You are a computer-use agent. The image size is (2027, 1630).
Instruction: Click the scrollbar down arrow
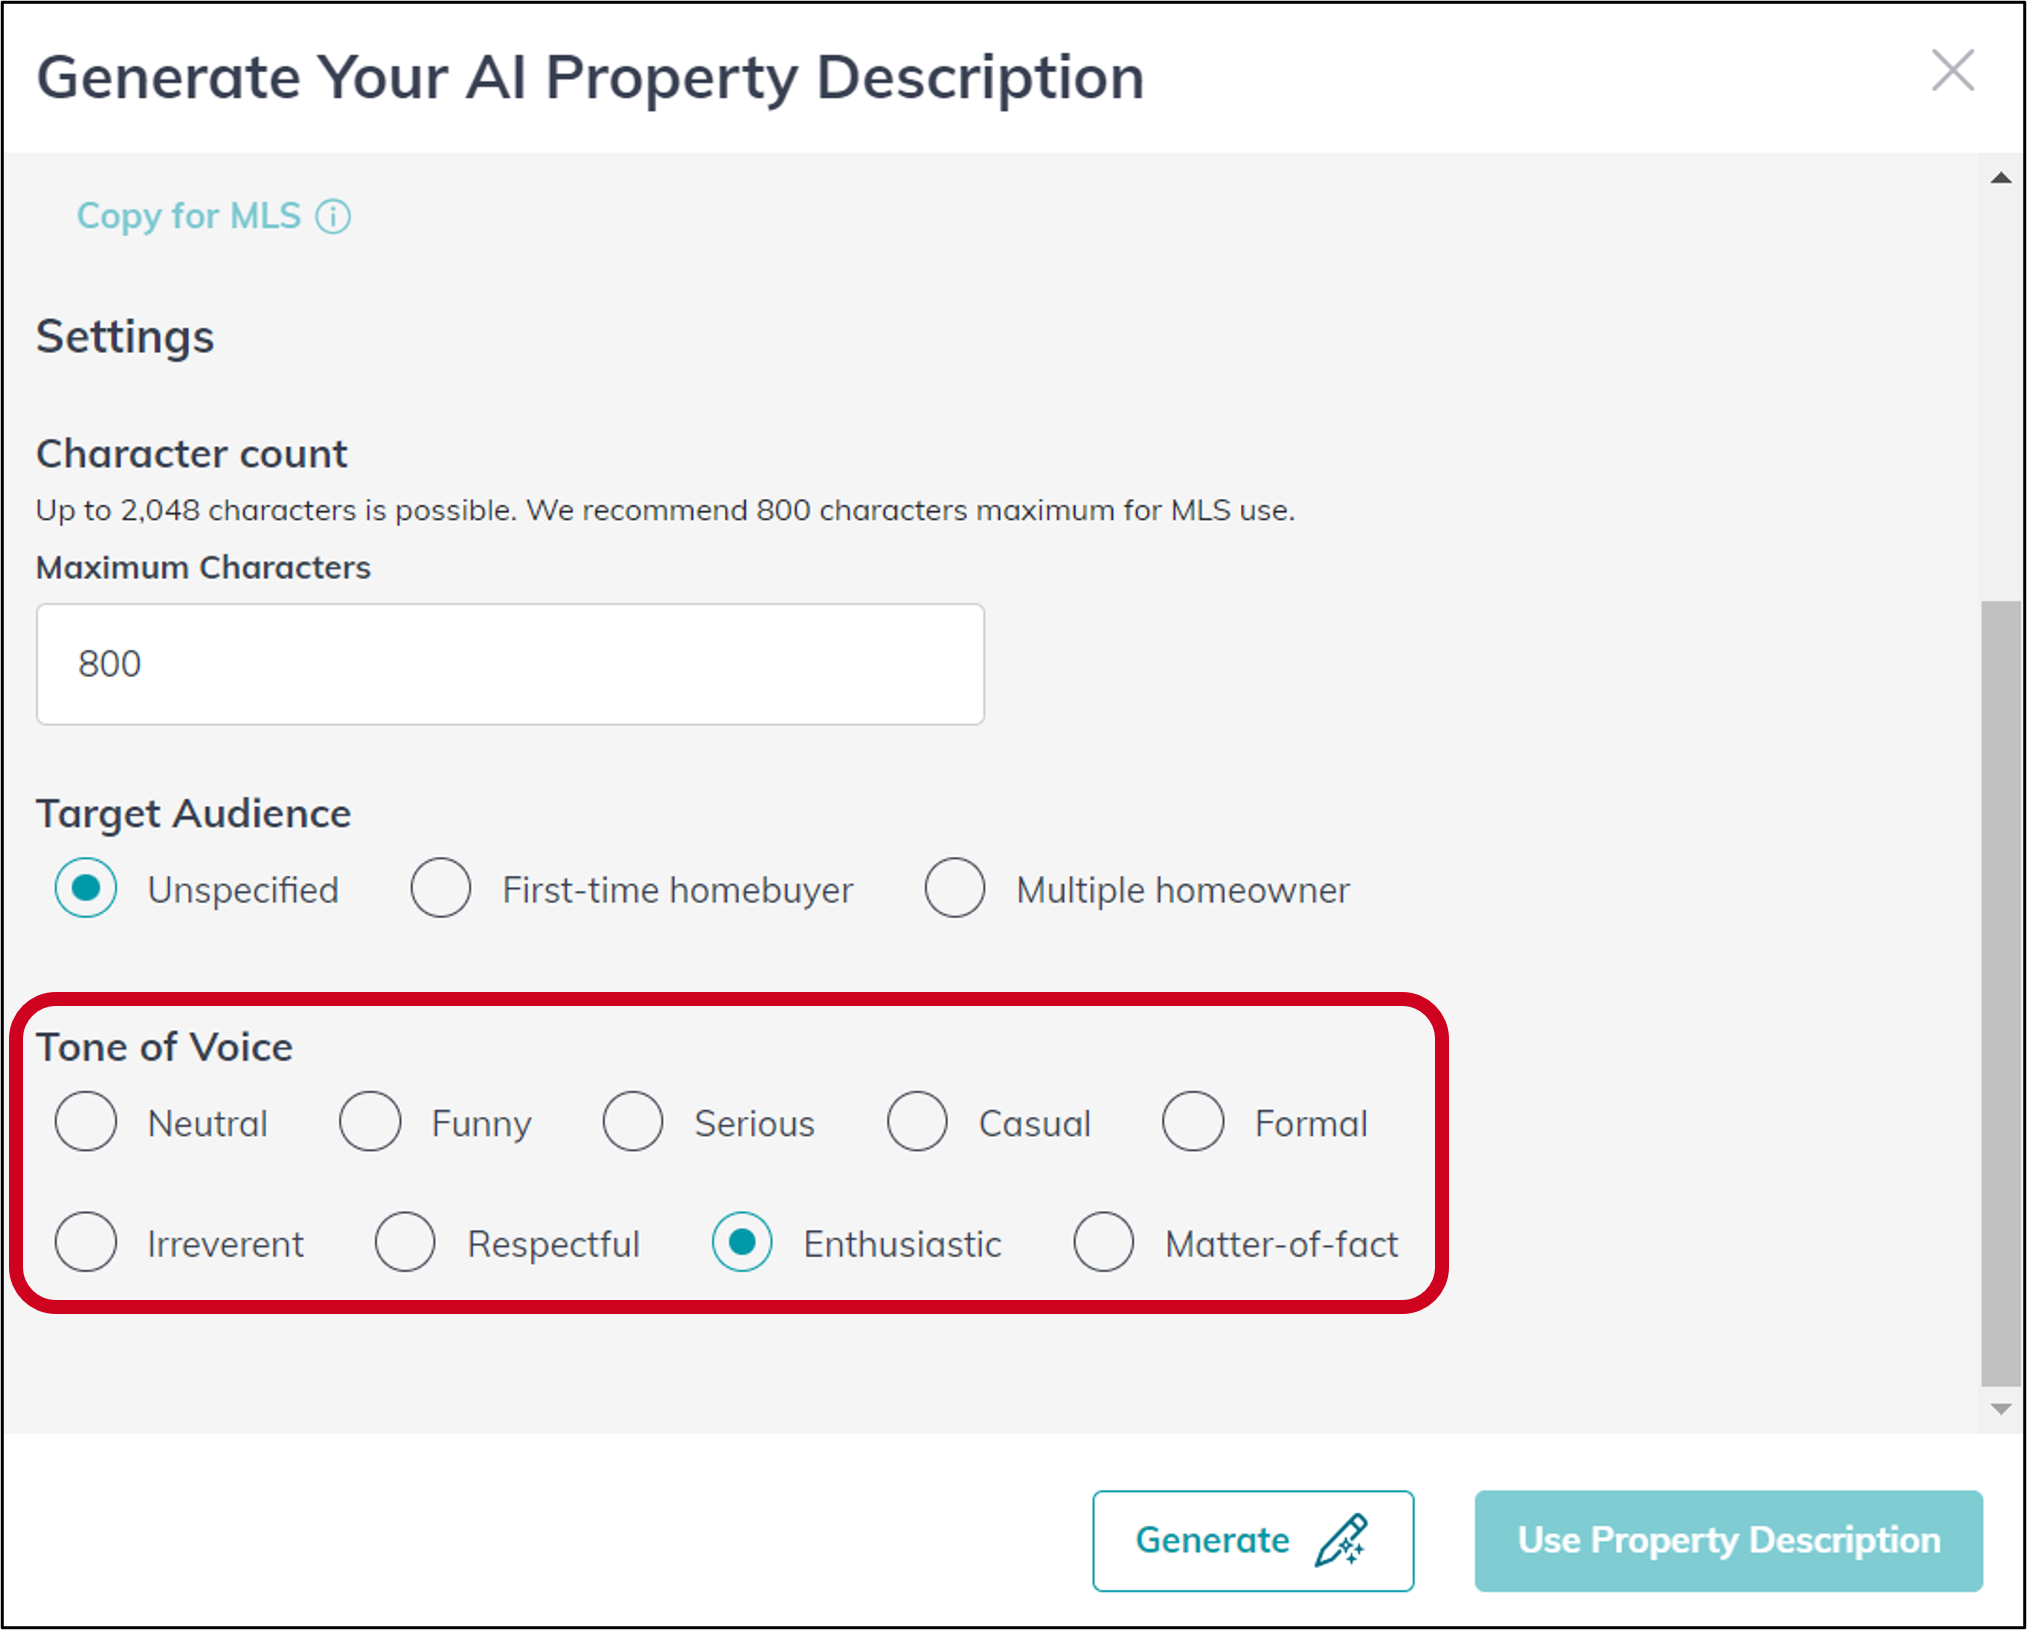pyautogui.click(x=2000, y=1409)
